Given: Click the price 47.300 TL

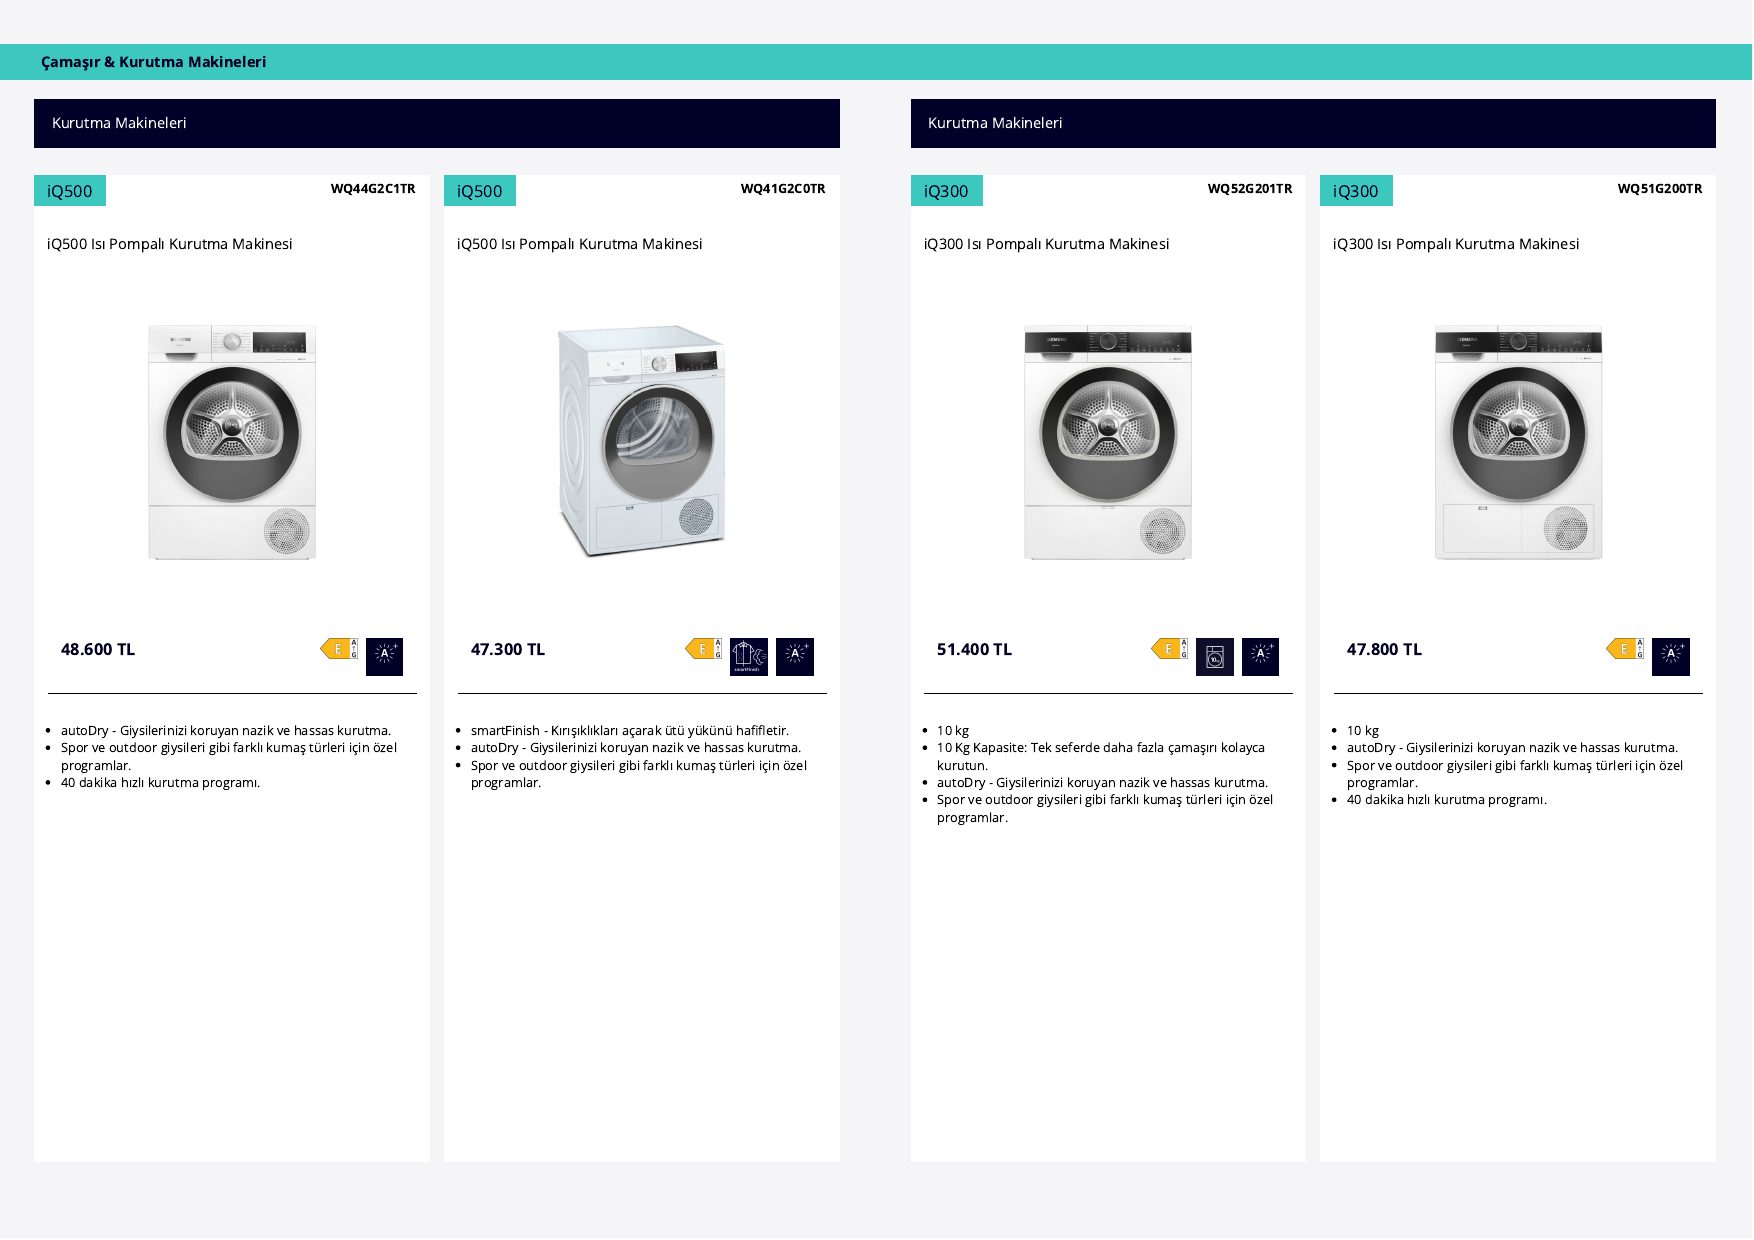Looking at the screenshot, I should (508, 649).
